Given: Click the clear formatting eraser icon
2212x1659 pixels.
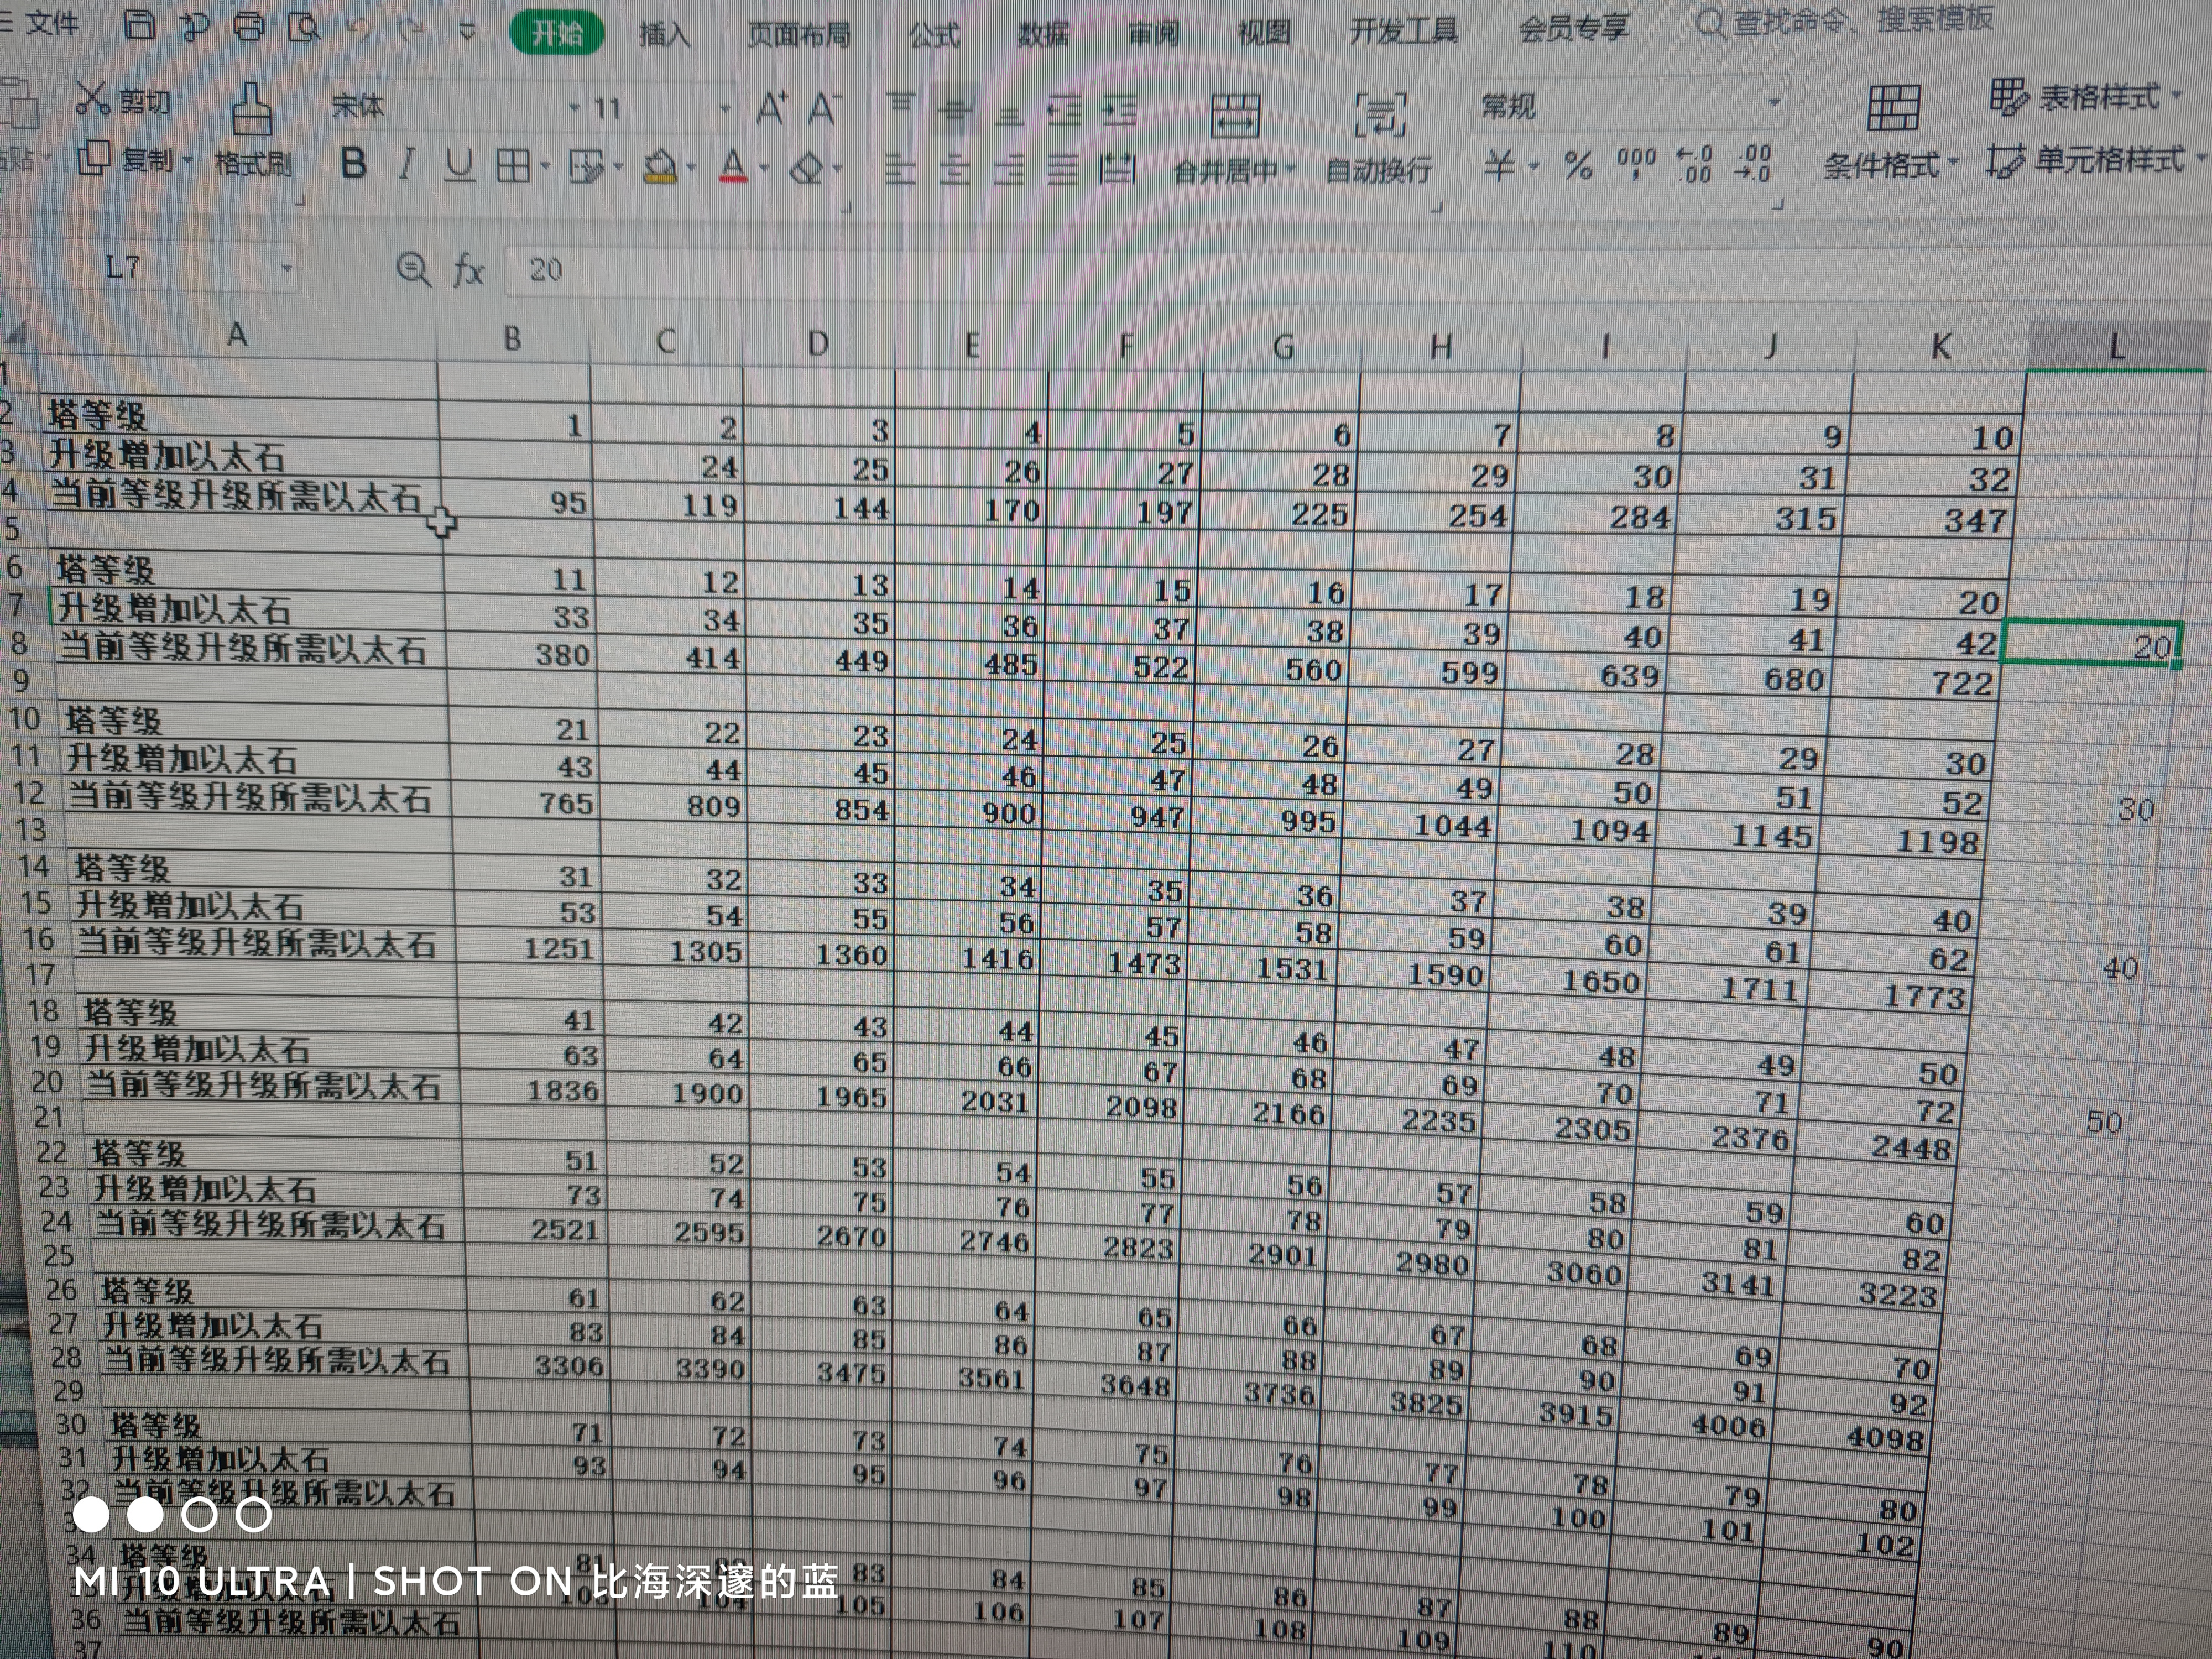Looking at the screenshot, I should coord(806,168).
